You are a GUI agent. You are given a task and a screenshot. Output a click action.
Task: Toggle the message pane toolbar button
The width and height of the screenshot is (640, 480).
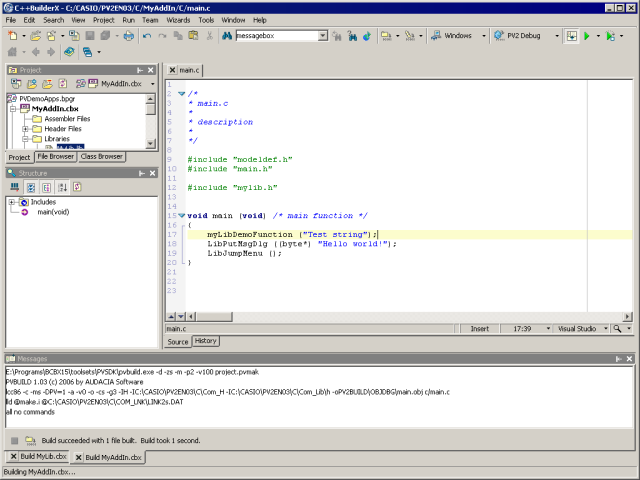[x=571, y=36]
